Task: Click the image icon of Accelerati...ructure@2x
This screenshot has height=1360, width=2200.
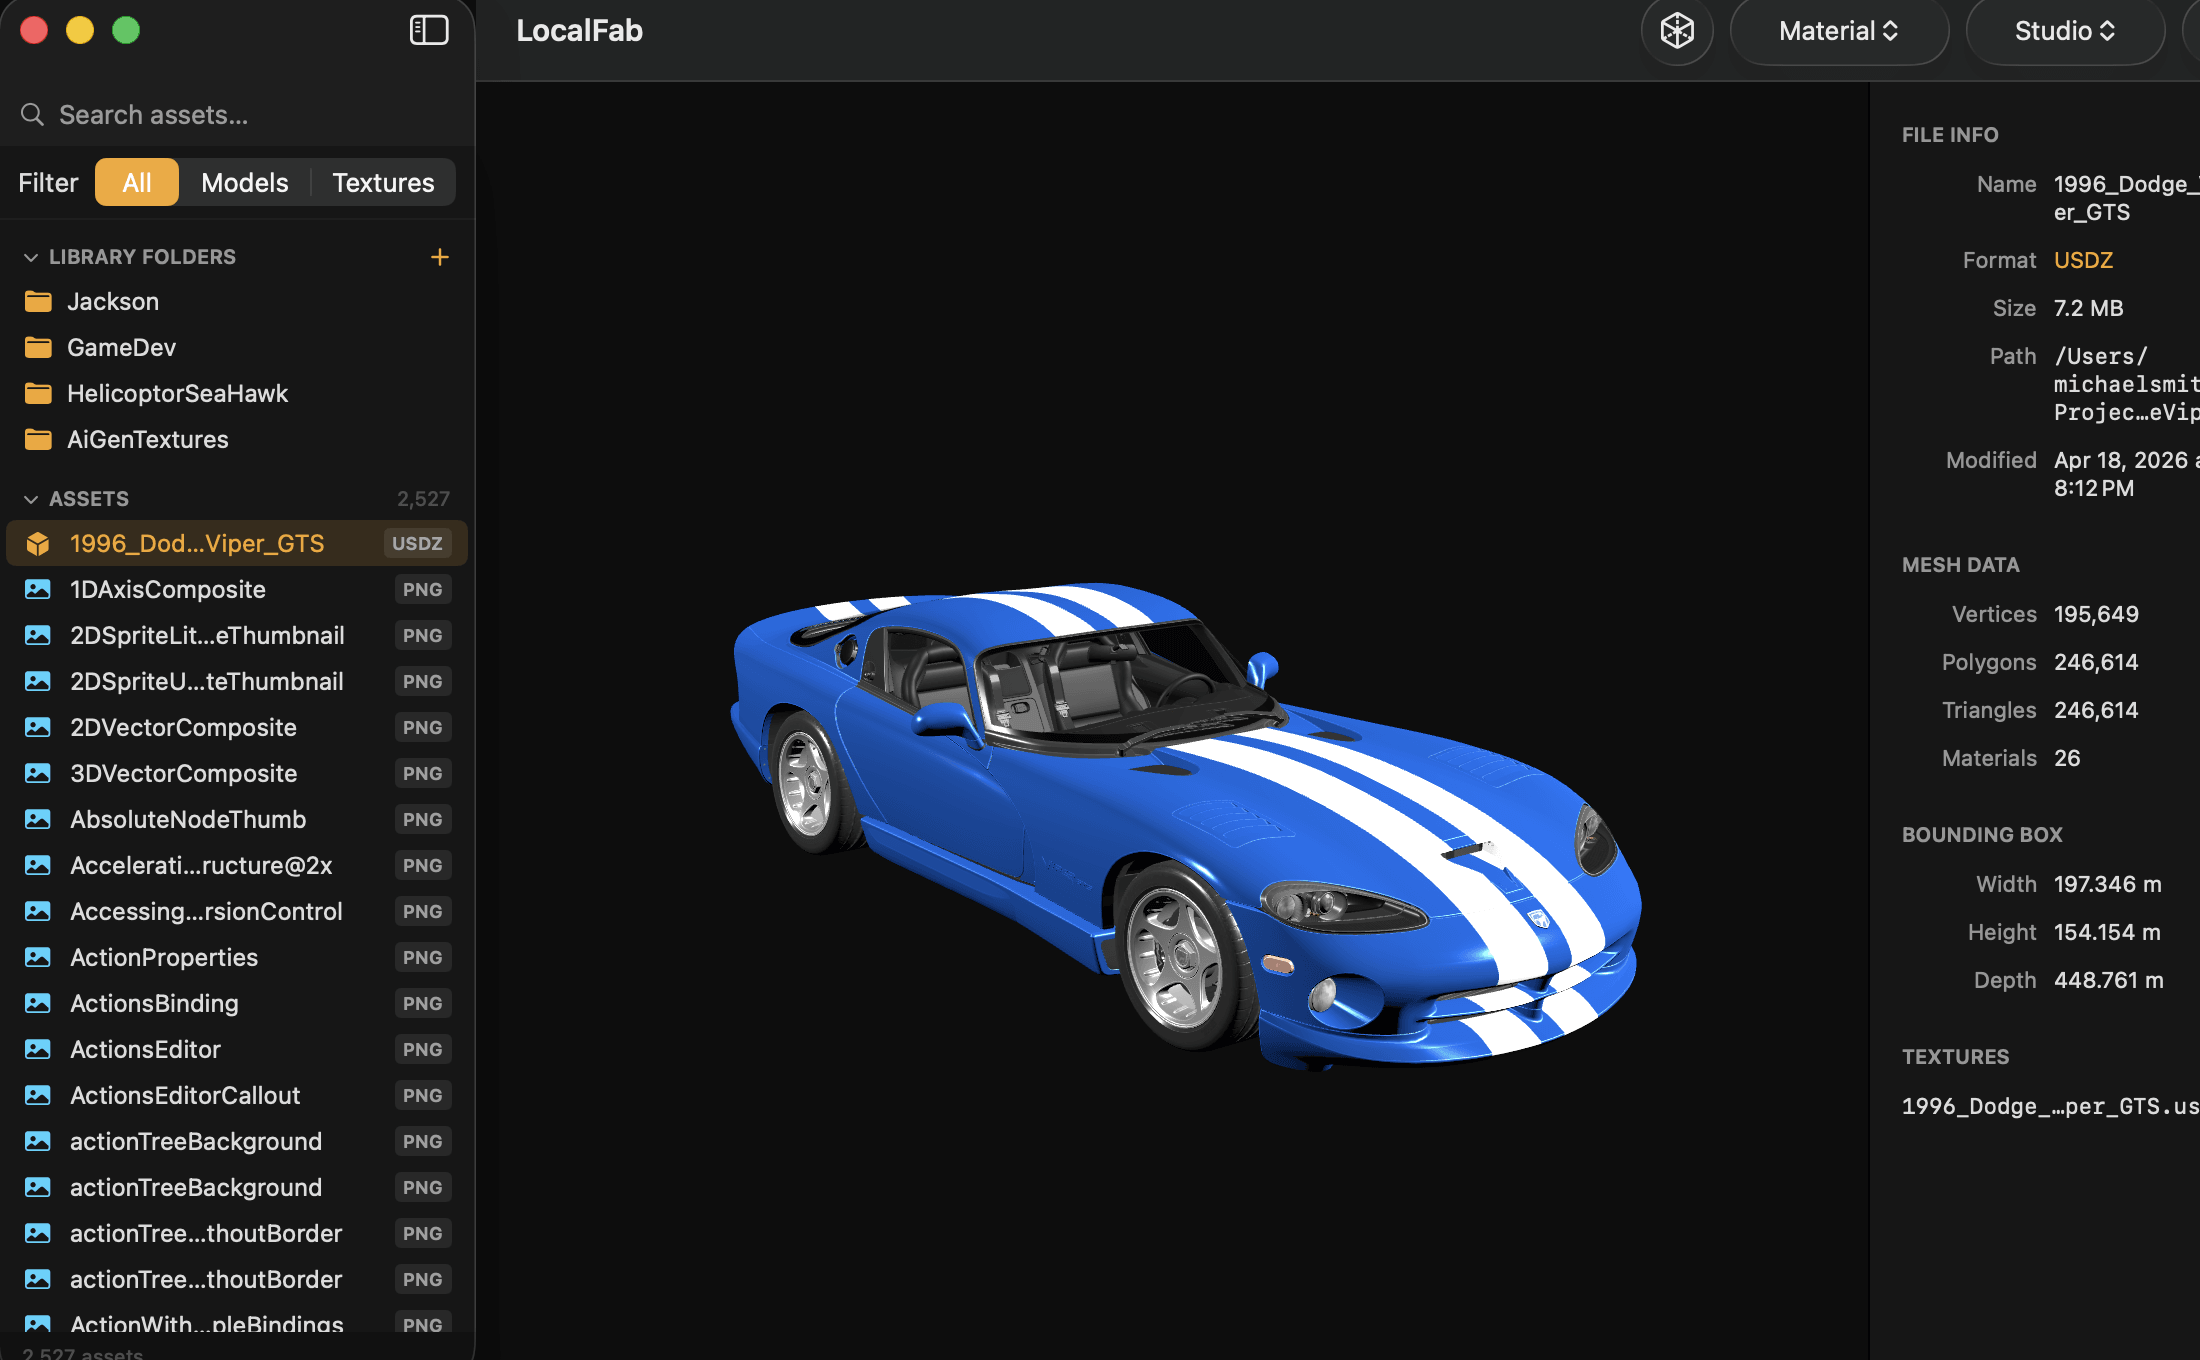Action: tap(38, 865)
